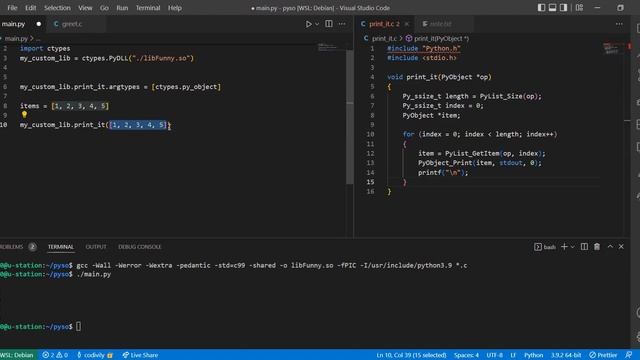This screenshot has width=640, height=360.
Task: Open more actions for right editor group
Action: point(619,24)
